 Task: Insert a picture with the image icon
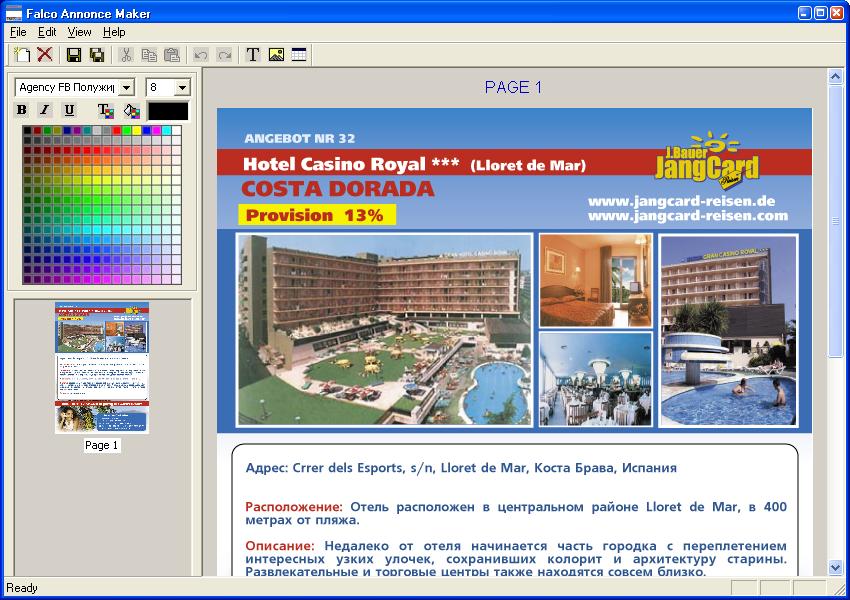click(276, 54)
